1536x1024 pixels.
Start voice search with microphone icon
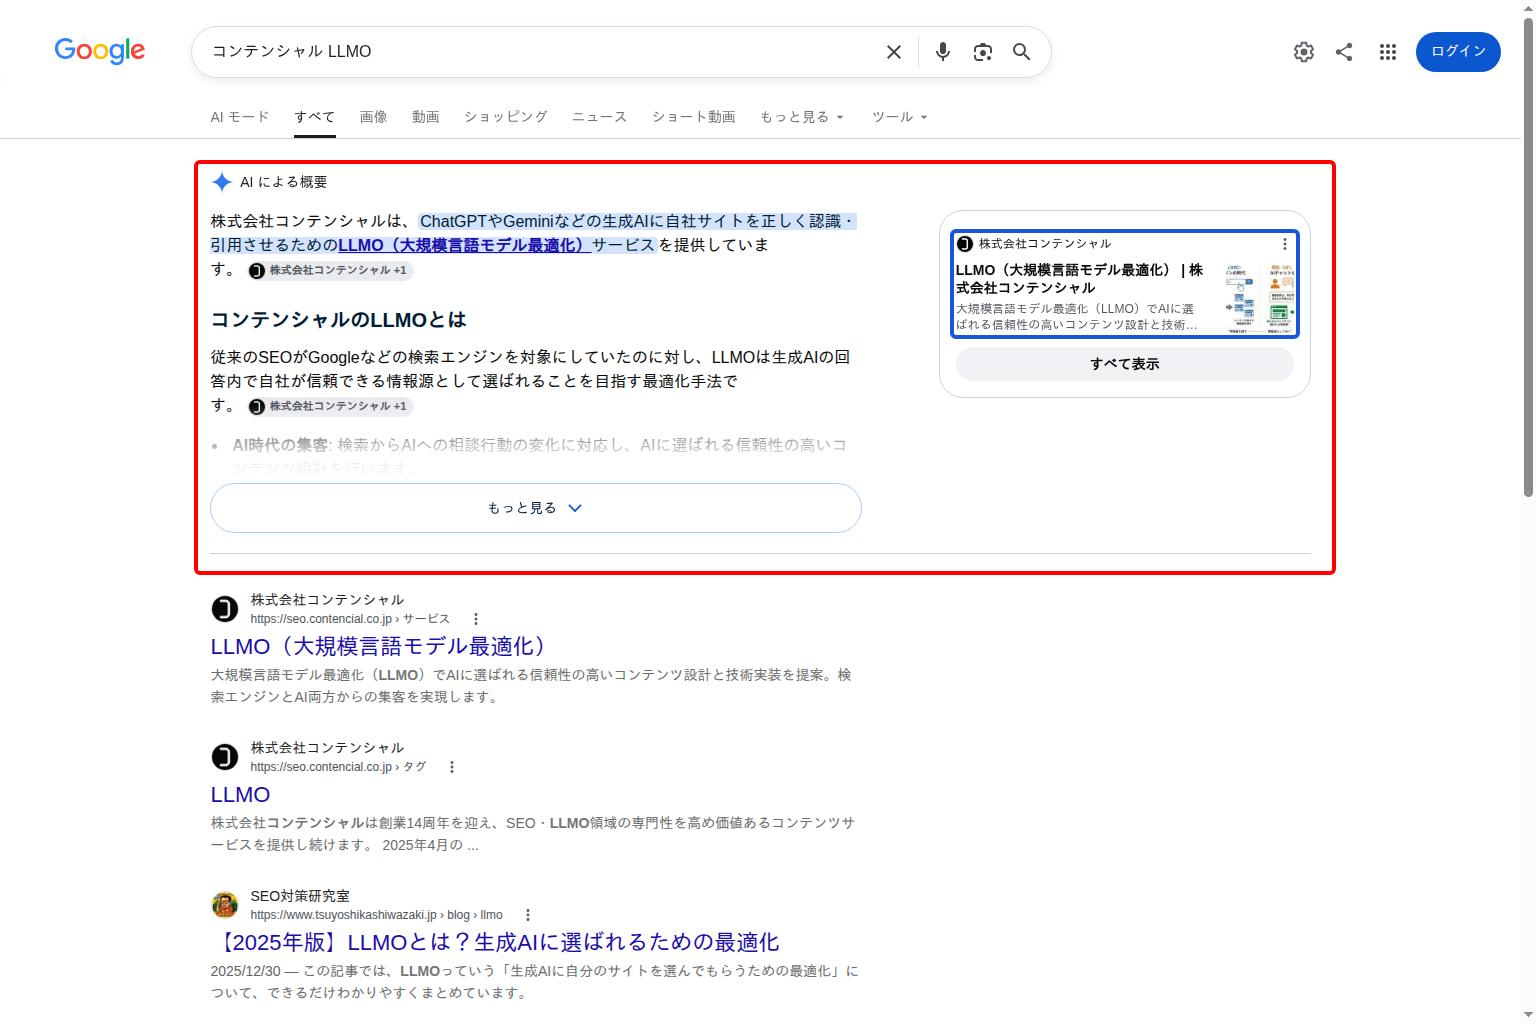click(x=942, y=52)
